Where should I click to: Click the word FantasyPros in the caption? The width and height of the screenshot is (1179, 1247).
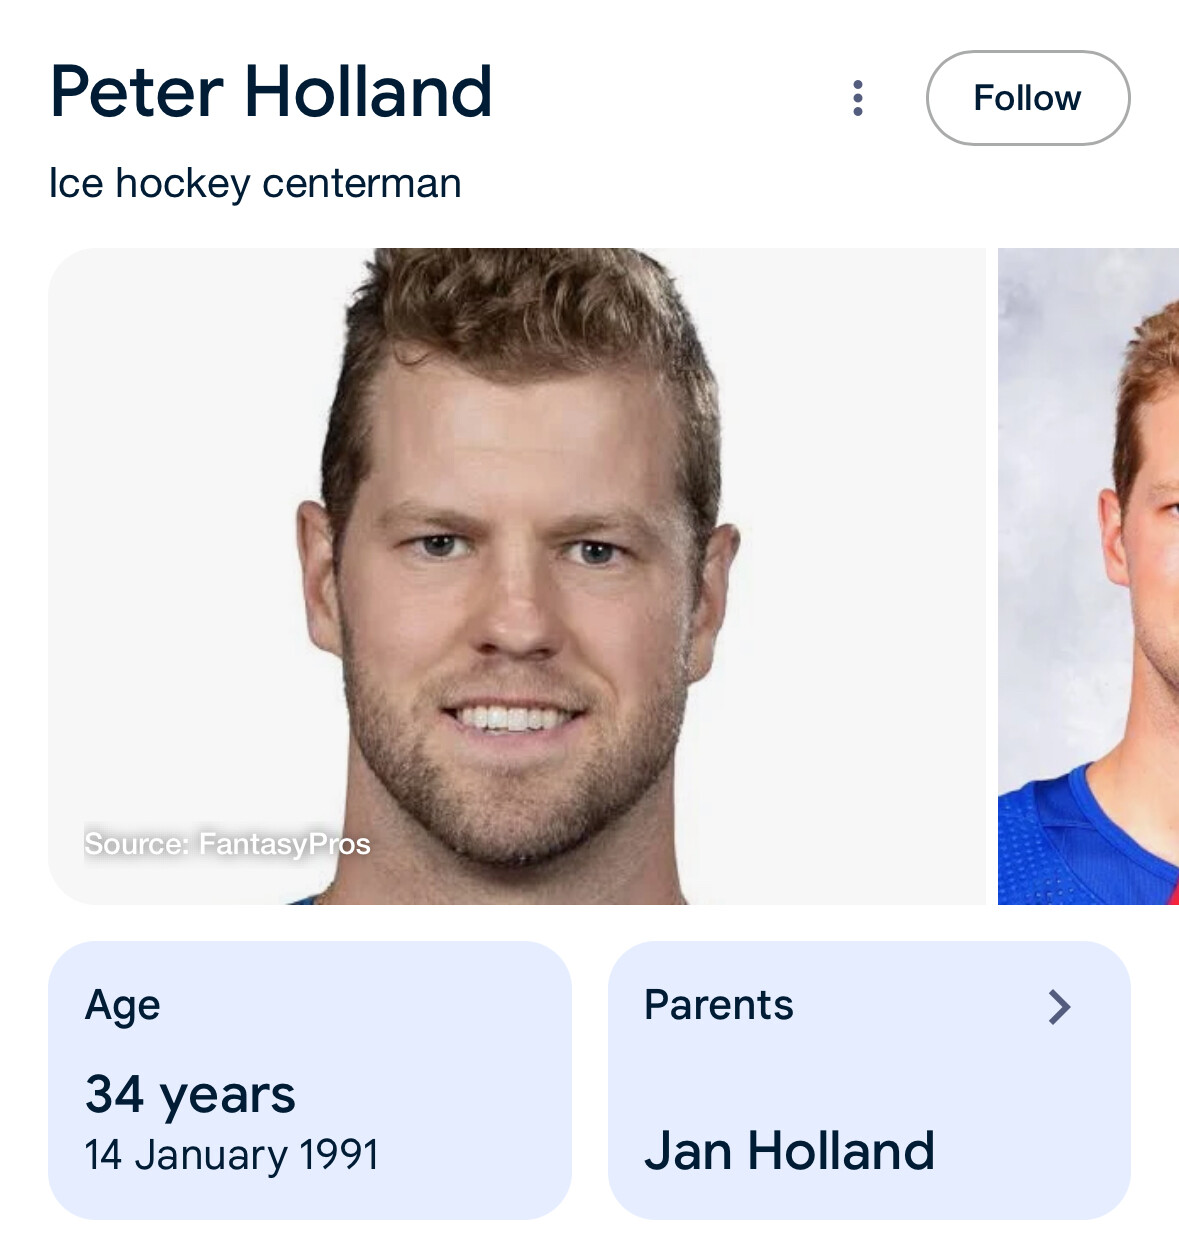click(284, 844)
